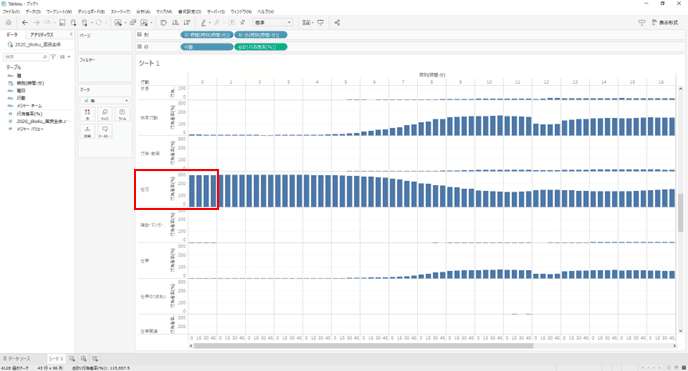The image size is (688, 371).
Task: Sort descending toolbar icon
Action: (187, 22)
